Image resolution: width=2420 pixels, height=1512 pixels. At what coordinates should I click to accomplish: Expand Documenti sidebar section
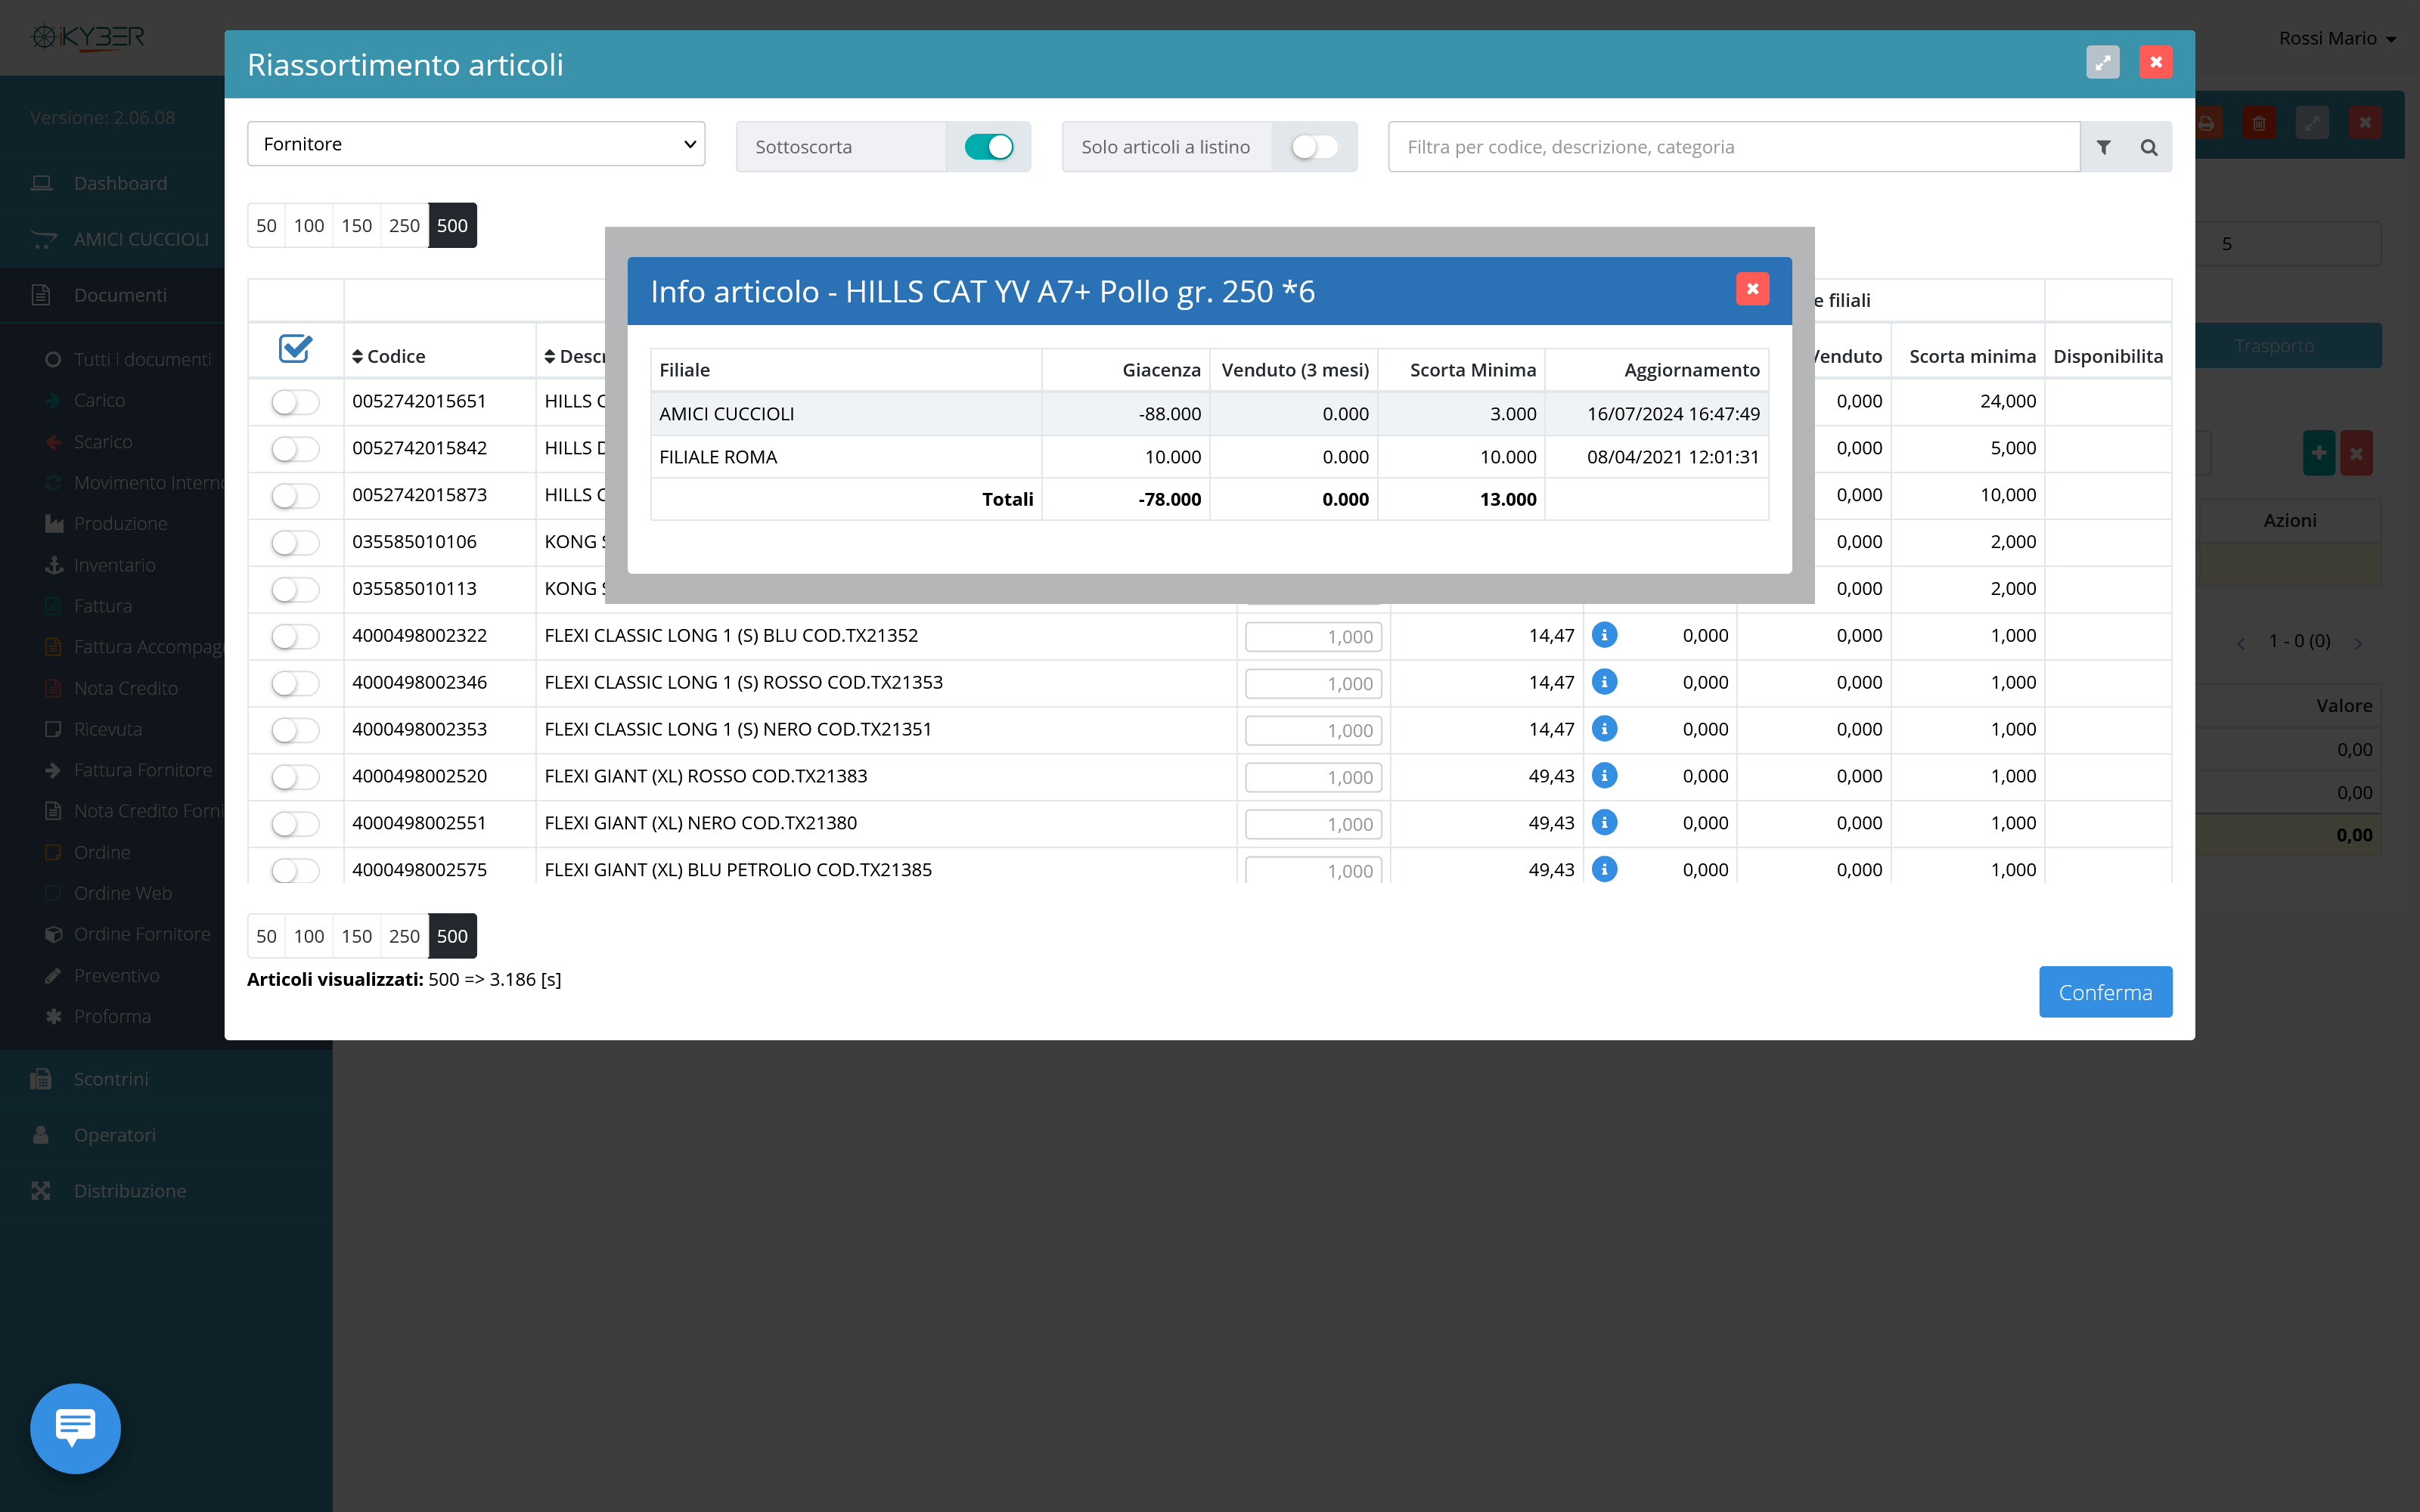(120, 295)
